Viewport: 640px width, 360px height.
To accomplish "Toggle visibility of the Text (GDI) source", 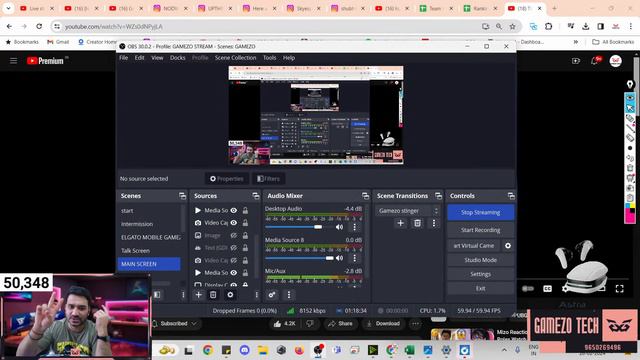I will [233, 248].
